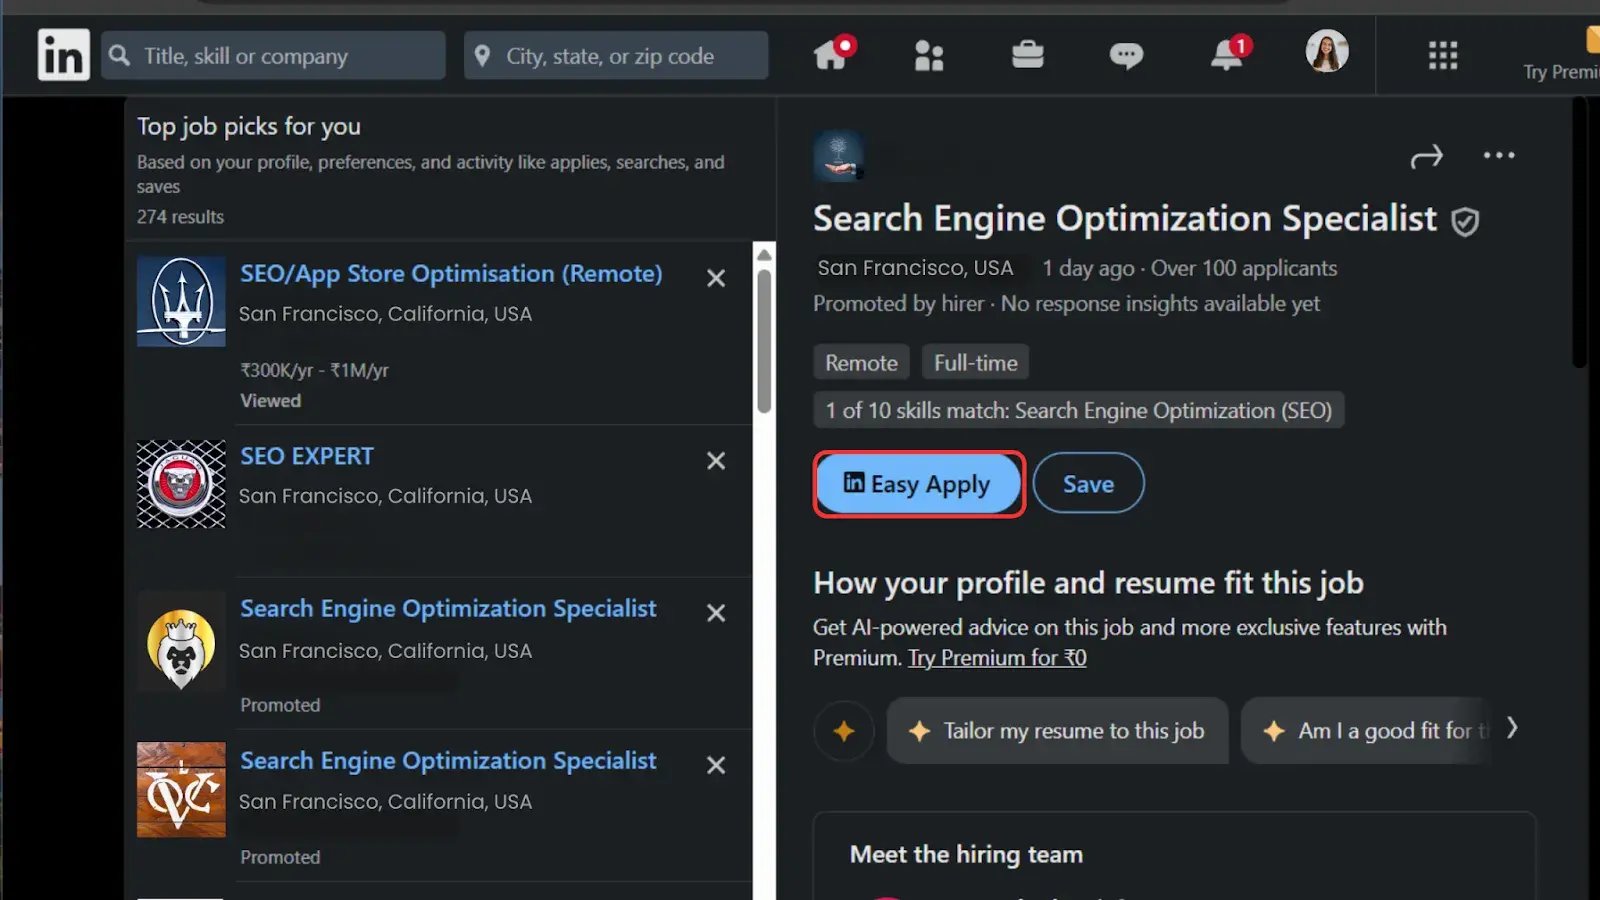Open the apps grid menu
Viewport: 1600px width, 900px height.
[x=1442, y=55]
